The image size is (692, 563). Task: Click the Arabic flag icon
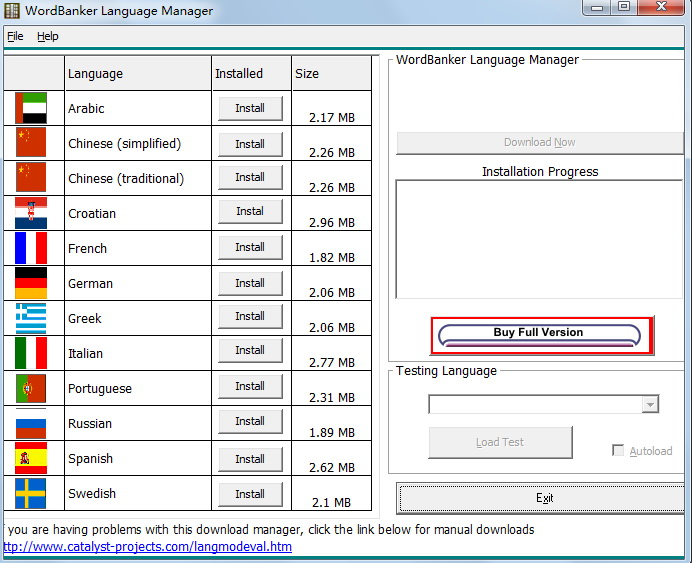[x=31, y=108]
